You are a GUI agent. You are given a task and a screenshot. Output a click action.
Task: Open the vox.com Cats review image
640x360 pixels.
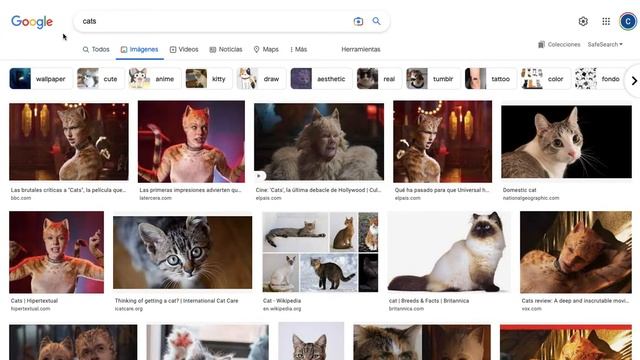[x=576, y=252]
